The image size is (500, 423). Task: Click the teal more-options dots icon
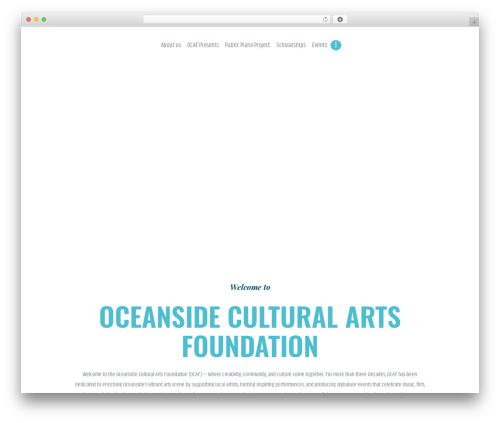point(336,45)
